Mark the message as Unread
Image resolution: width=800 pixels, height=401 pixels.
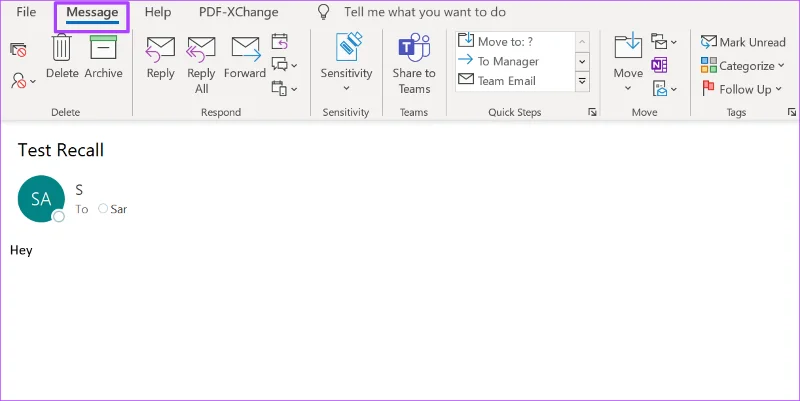(x=743, y=42)
